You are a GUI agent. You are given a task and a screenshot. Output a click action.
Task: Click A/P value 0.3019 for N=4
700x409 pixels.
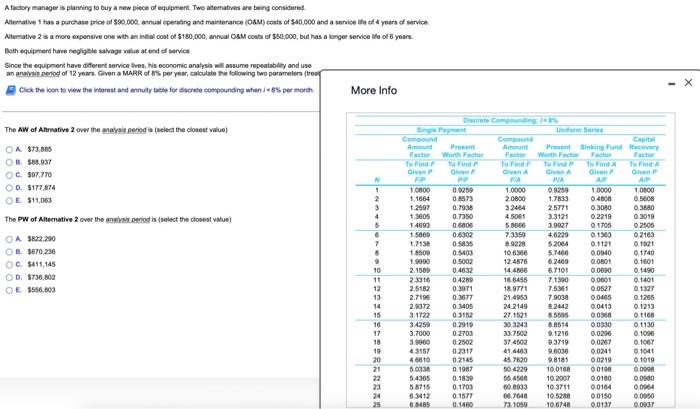pyautogui.click(x=644, y=217)
